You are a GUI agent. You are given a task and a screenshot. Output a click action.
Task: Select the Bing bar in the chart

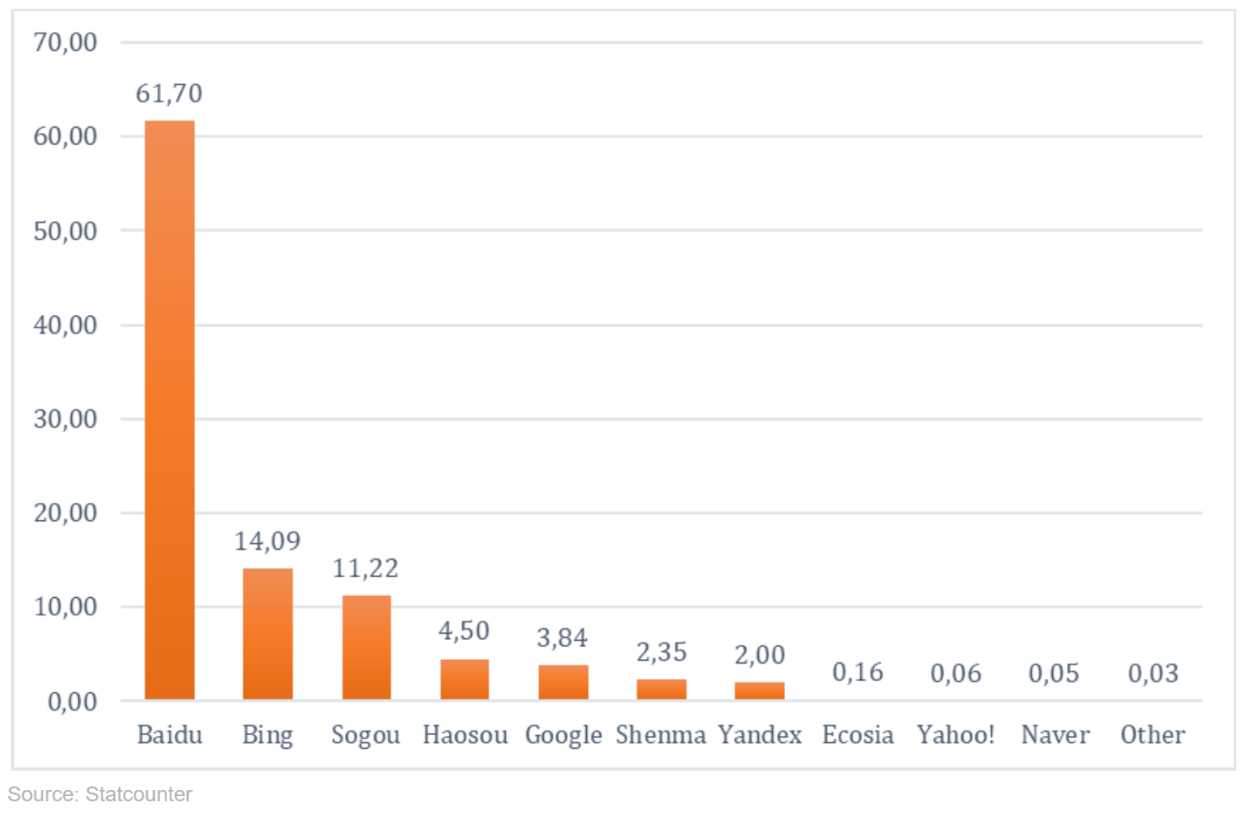click(268, 634)
